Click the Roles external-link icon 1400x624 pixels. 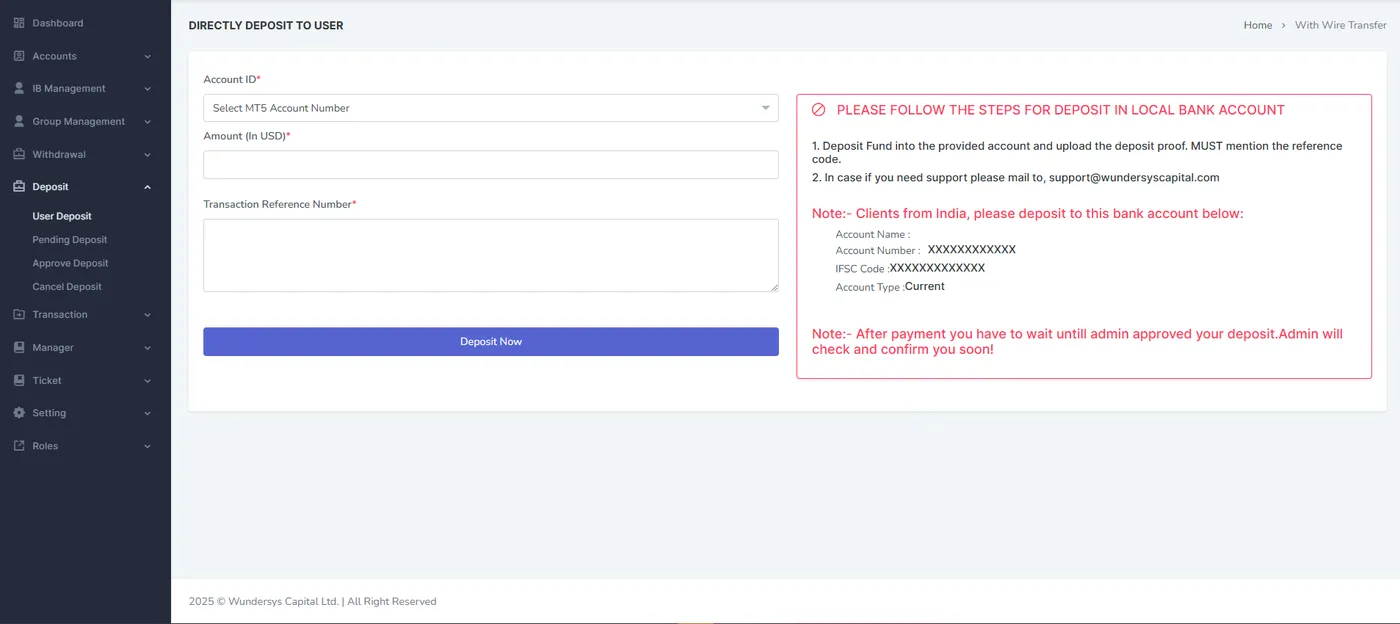(19, 446)
